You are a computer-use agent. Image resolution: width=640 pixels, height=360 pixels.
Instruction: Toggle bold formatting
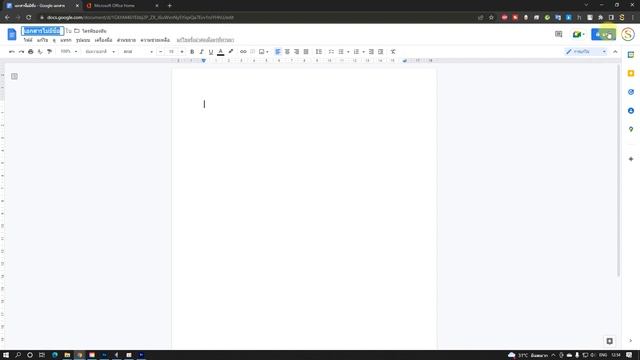[192, 52]
